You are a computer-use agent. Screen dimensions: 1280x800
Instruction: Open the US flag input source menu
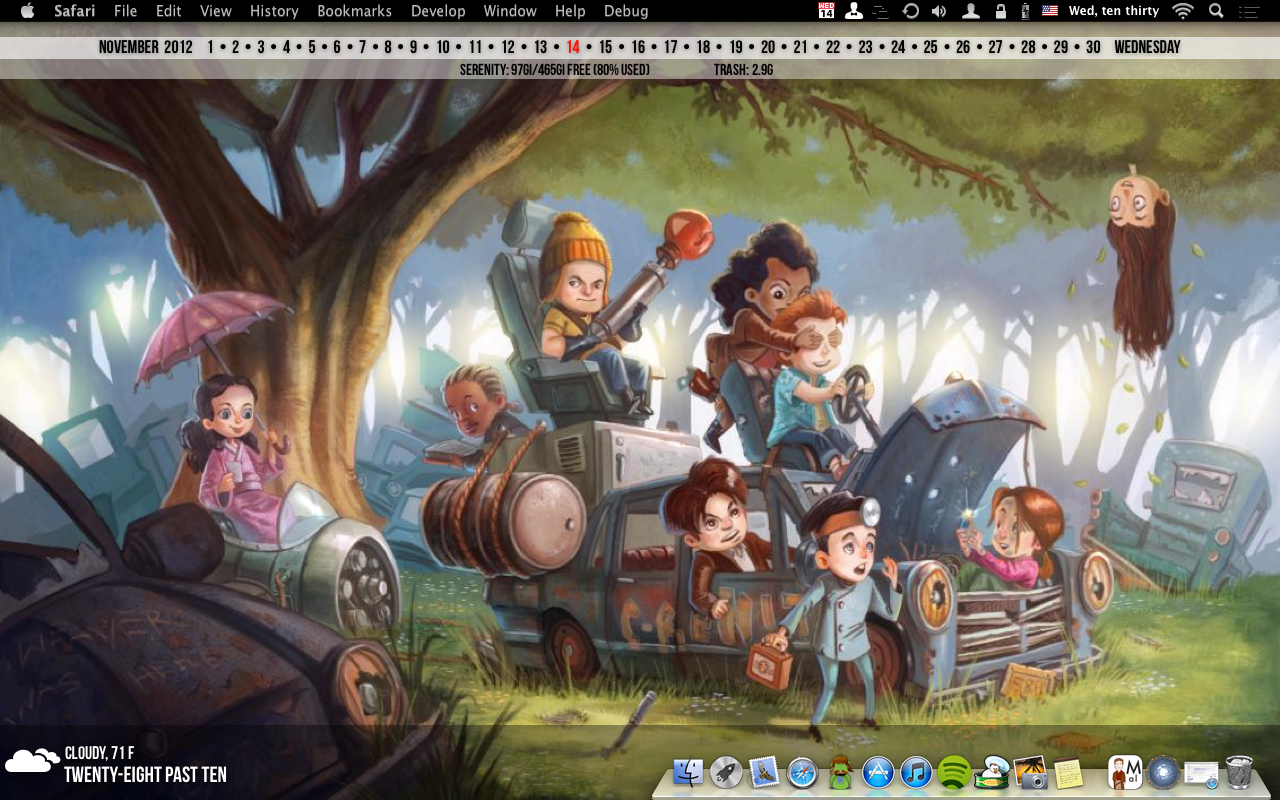pos(1050,11)
